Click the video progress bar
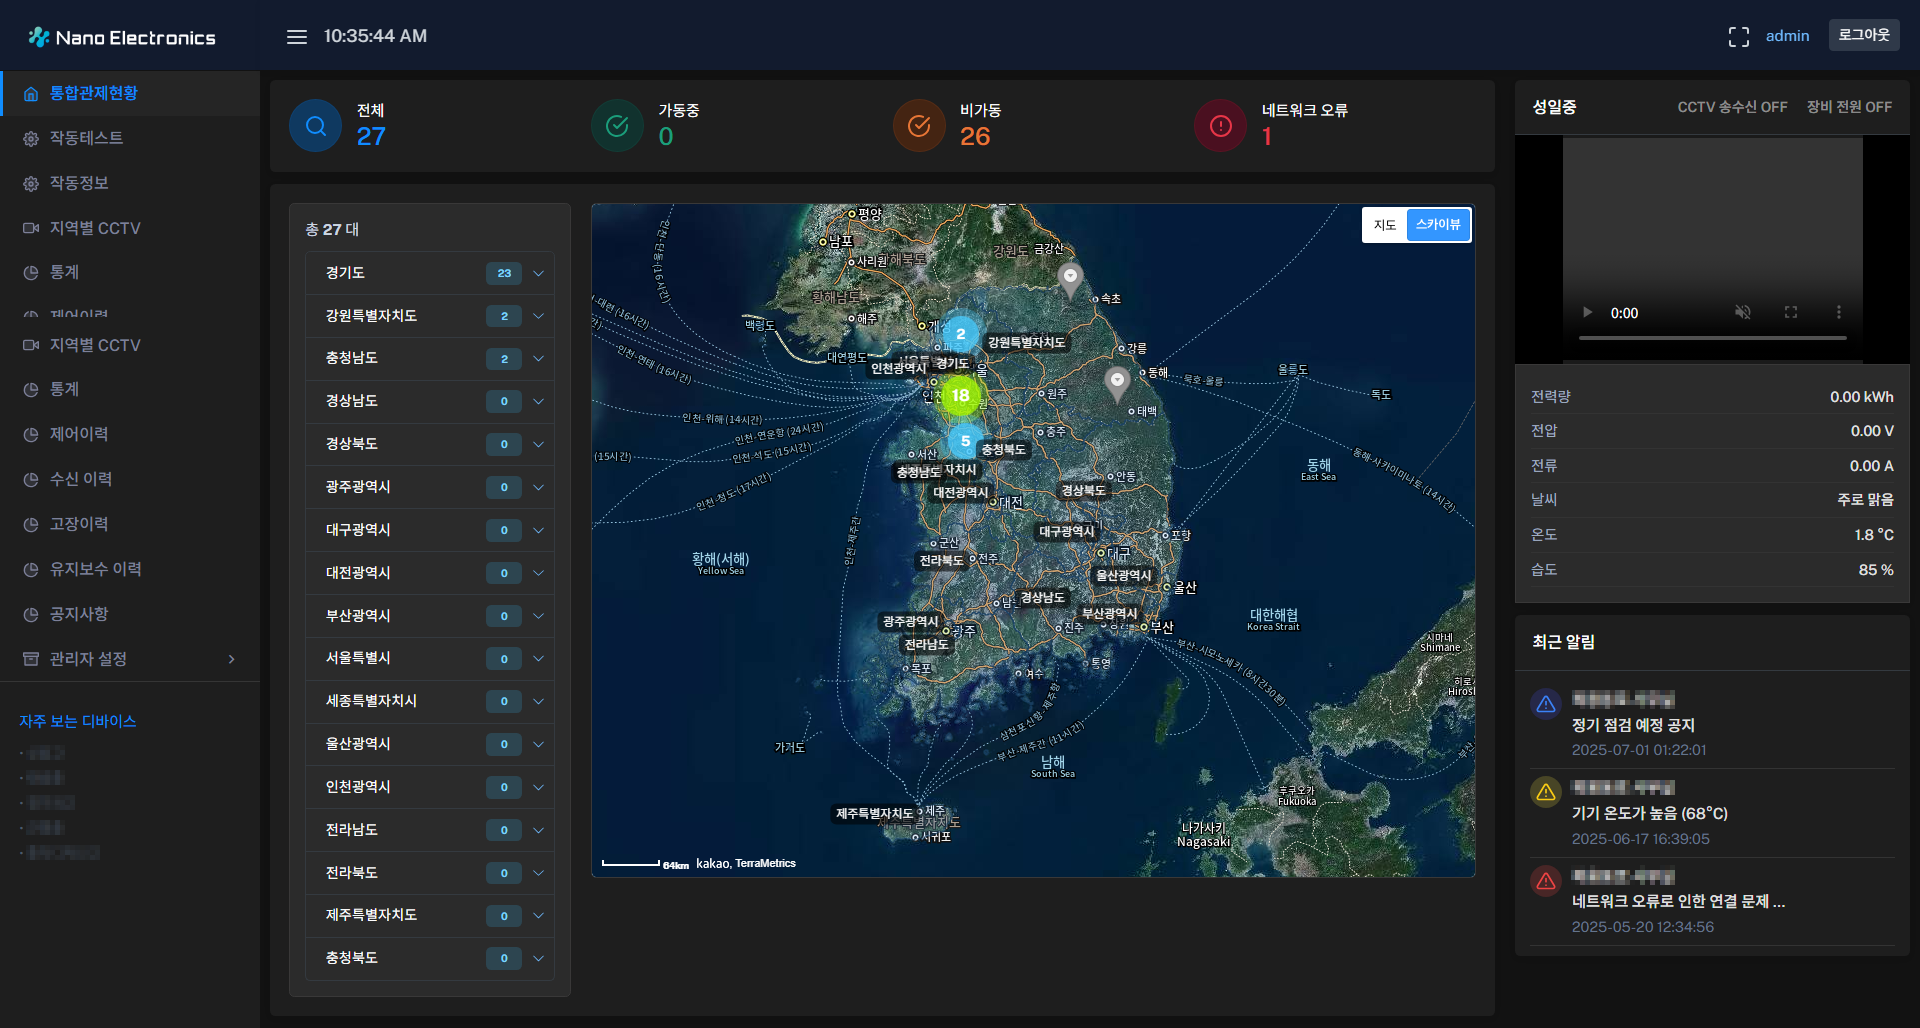This screenshot has width=1920, height=1028. (1712, 338)
